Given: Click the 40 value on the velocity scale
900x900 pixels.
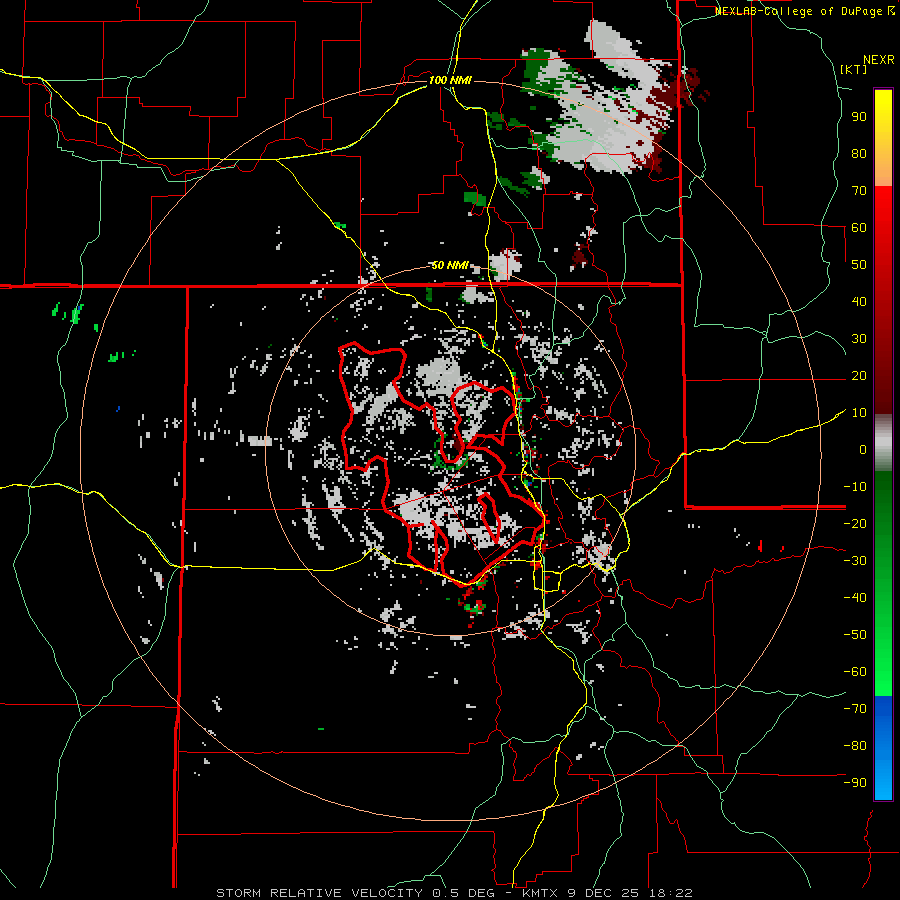Looking at the screenshot, I should point(859,301).
